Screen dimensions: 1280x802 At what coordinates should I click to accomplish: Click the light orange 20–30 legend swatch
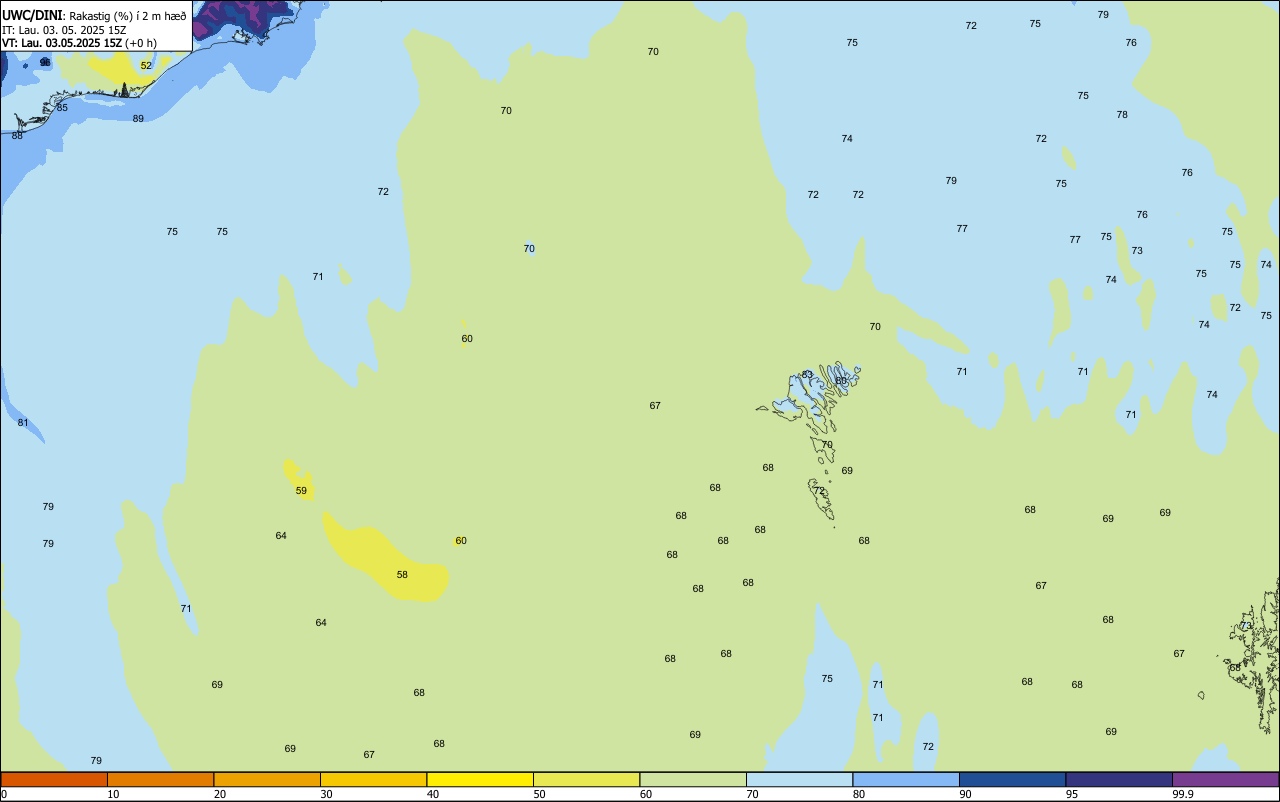pos(267,779)
